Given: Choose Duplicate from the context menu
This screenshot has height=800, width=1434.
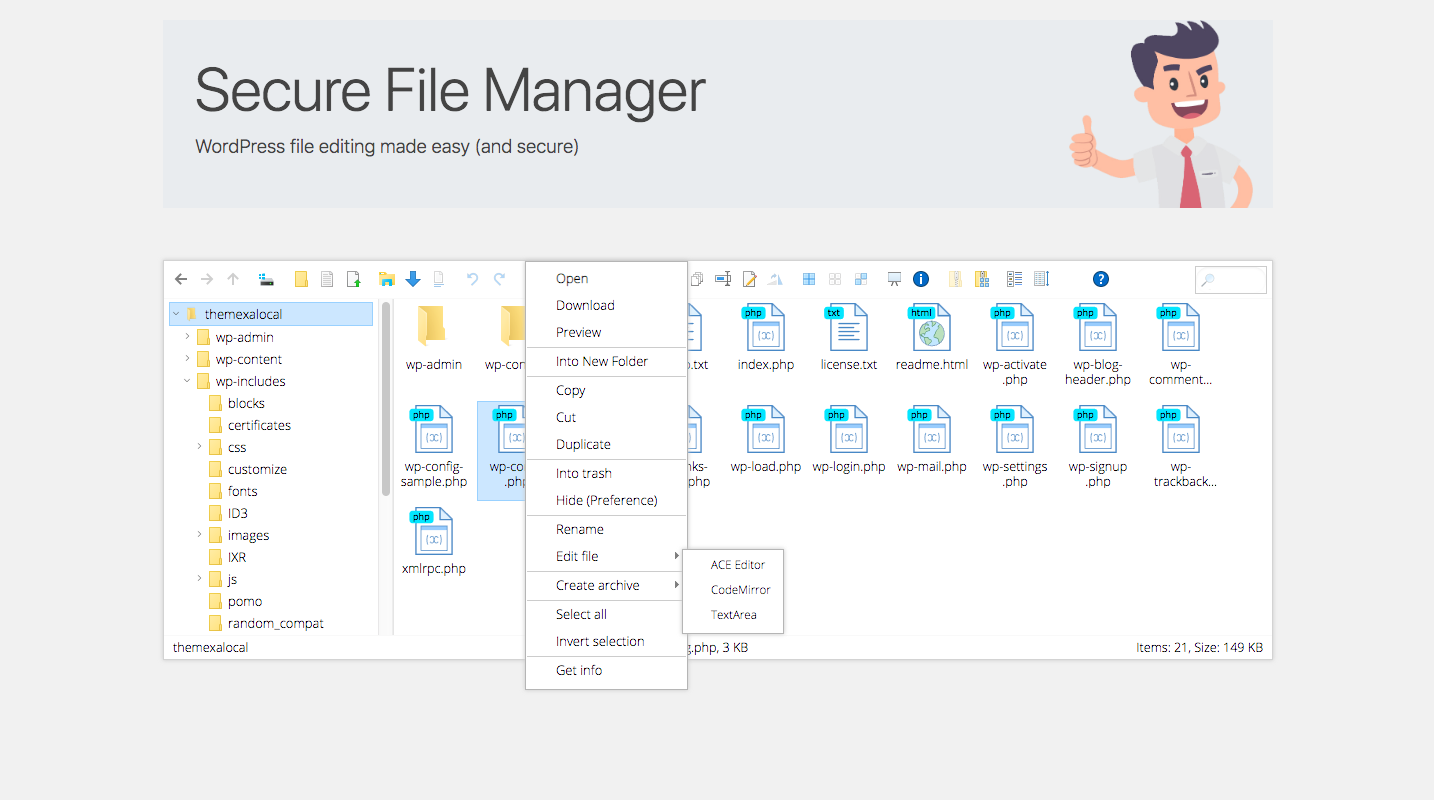Looking at the screenshot, I should click(606, 444).
